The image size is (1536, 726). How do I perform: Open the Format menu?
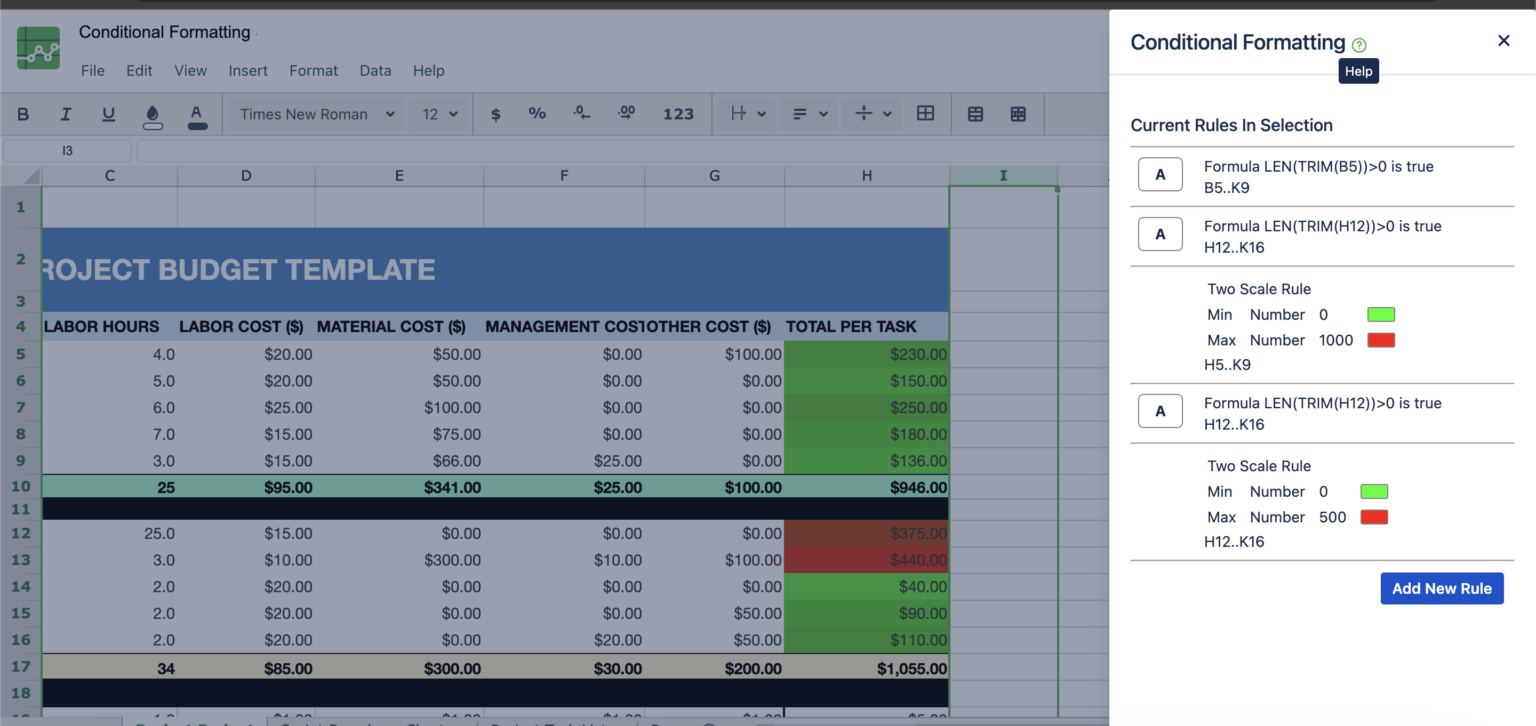[313, 70]
